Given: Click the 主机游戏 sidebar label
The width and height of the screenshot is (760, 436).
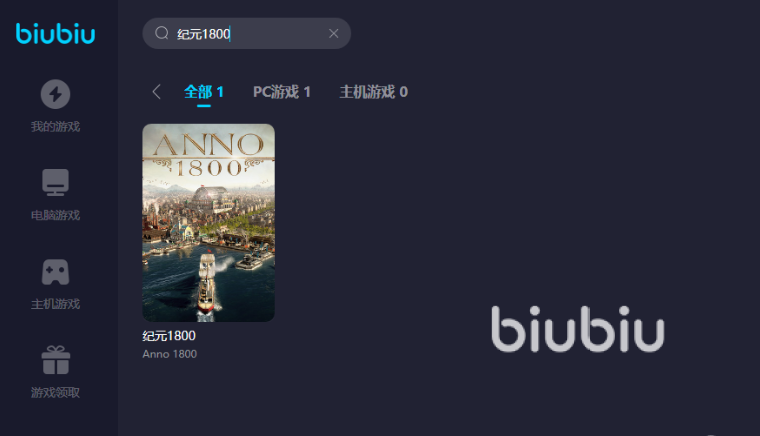Looking at the screenshot, I should (55, 304).
